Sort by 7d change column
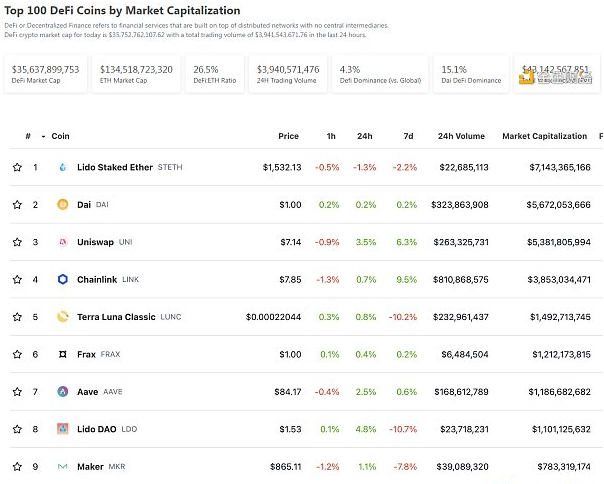Image resolution: width=604 pixels, height=484 pixels. pyautogui.click(x=408, y=136)
